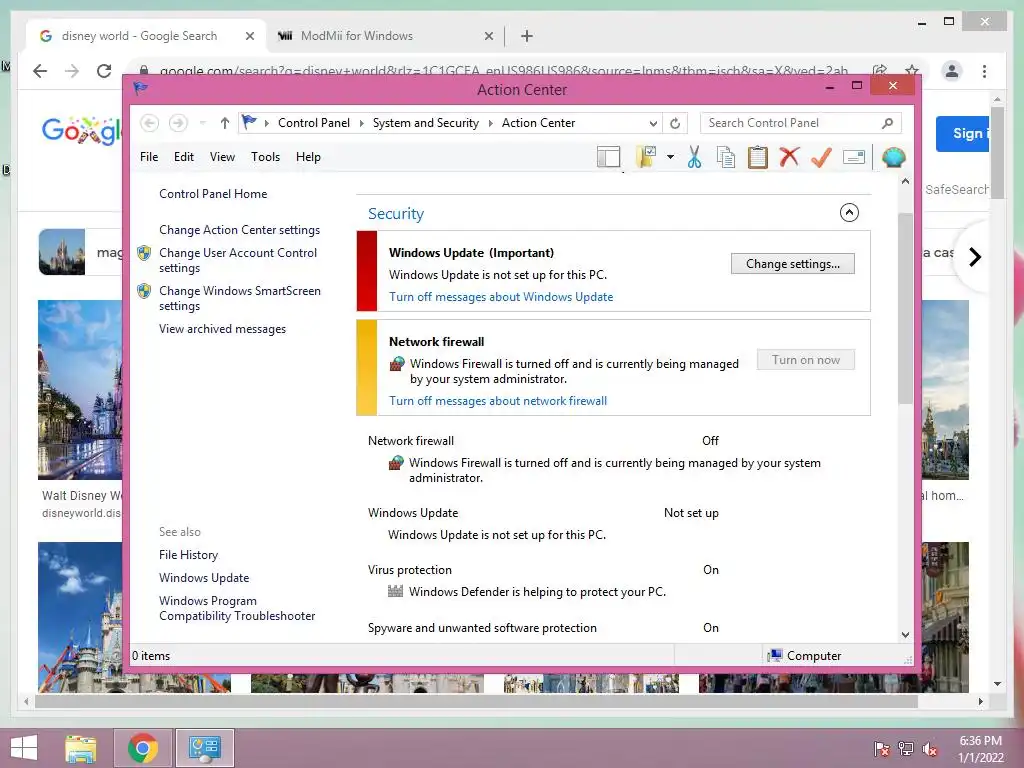Click the network tray icon

(906, 748)
